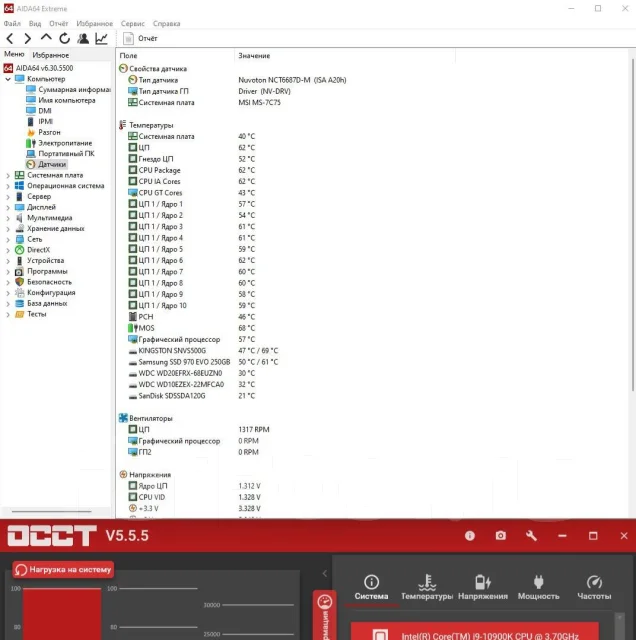Expand the Хранение данных tree node
This screenshot has width=636, height=640.
click(8, 229)
